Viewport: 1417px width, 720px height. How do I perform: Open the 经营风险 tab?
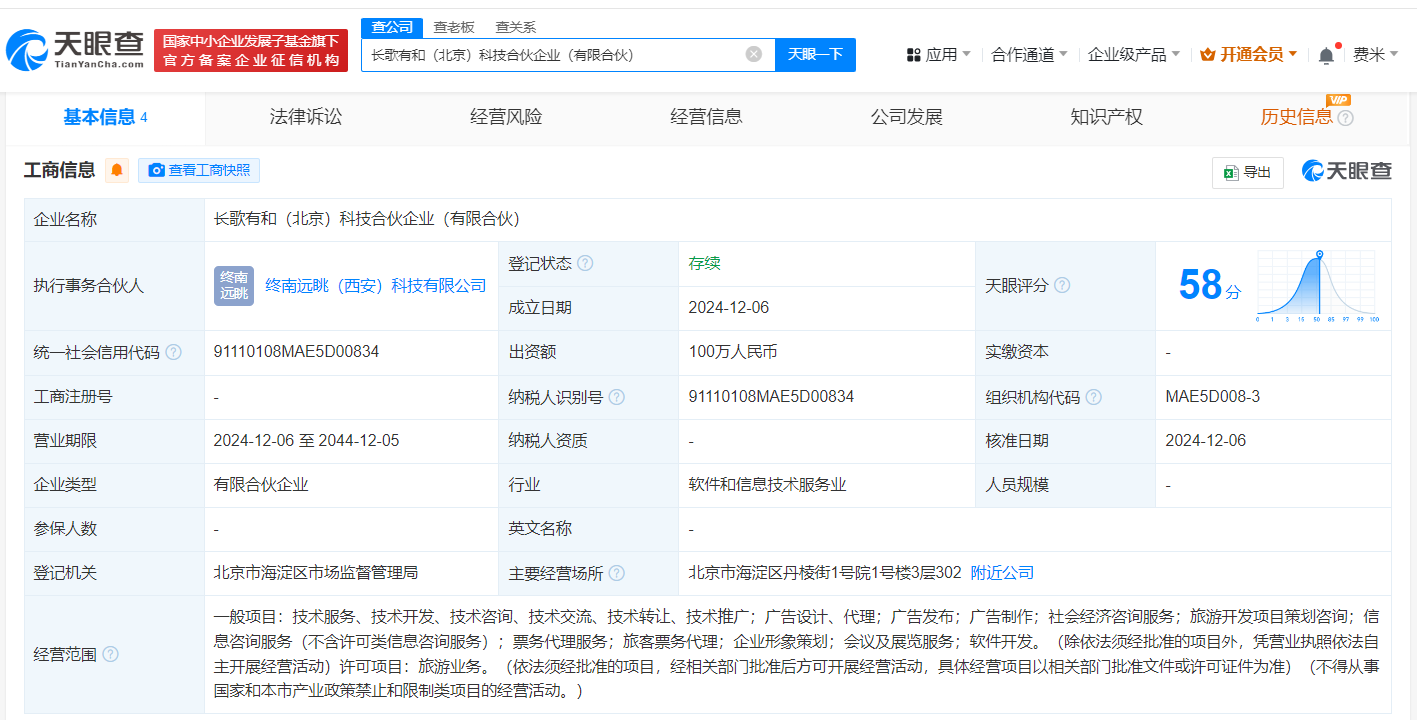point(506,117)
